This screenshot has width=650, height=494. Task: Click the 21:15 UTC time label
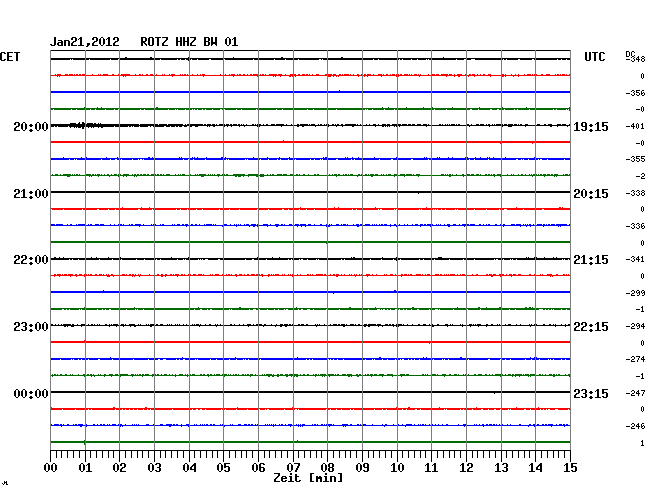point(591,260)
